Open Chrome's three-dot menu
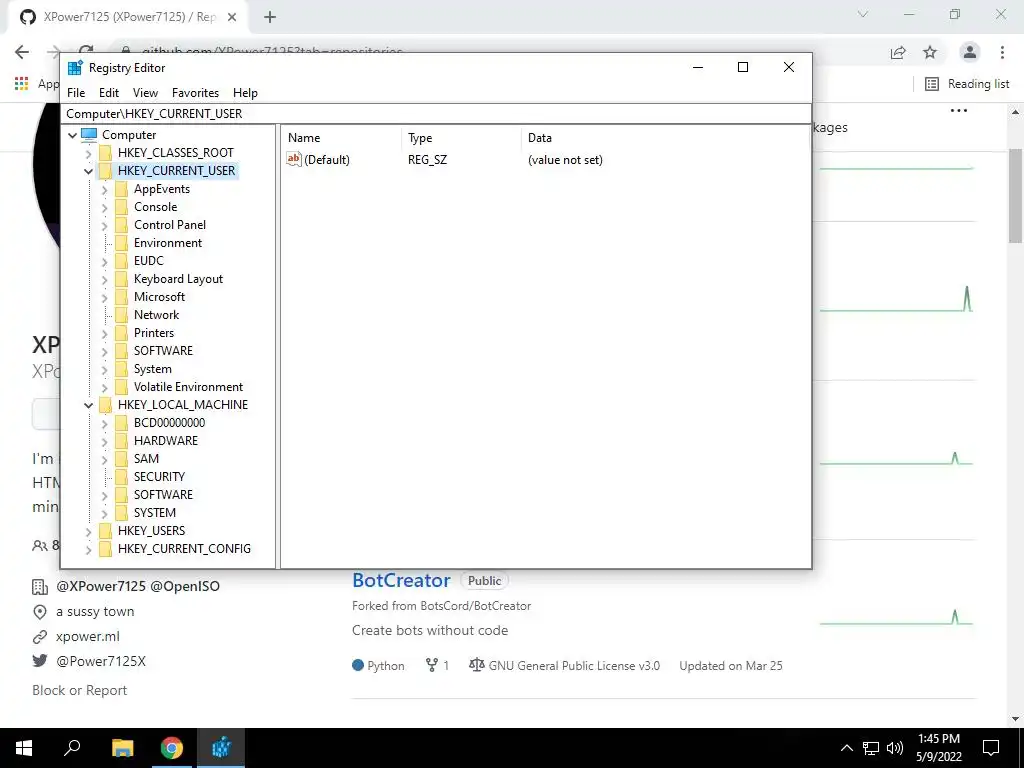Viewport: 1024px width, 768px height. [1002, 52]
